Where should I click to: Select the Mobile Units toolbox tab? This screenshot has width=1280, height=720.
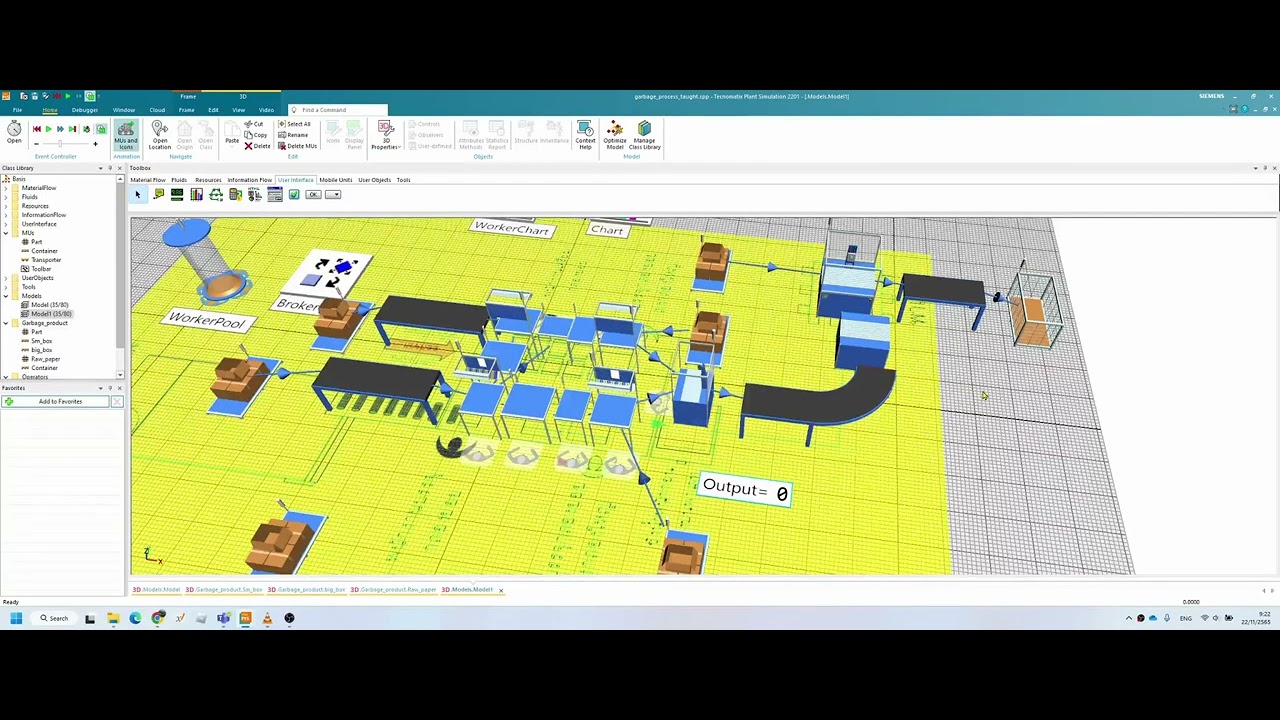(336, 180)
